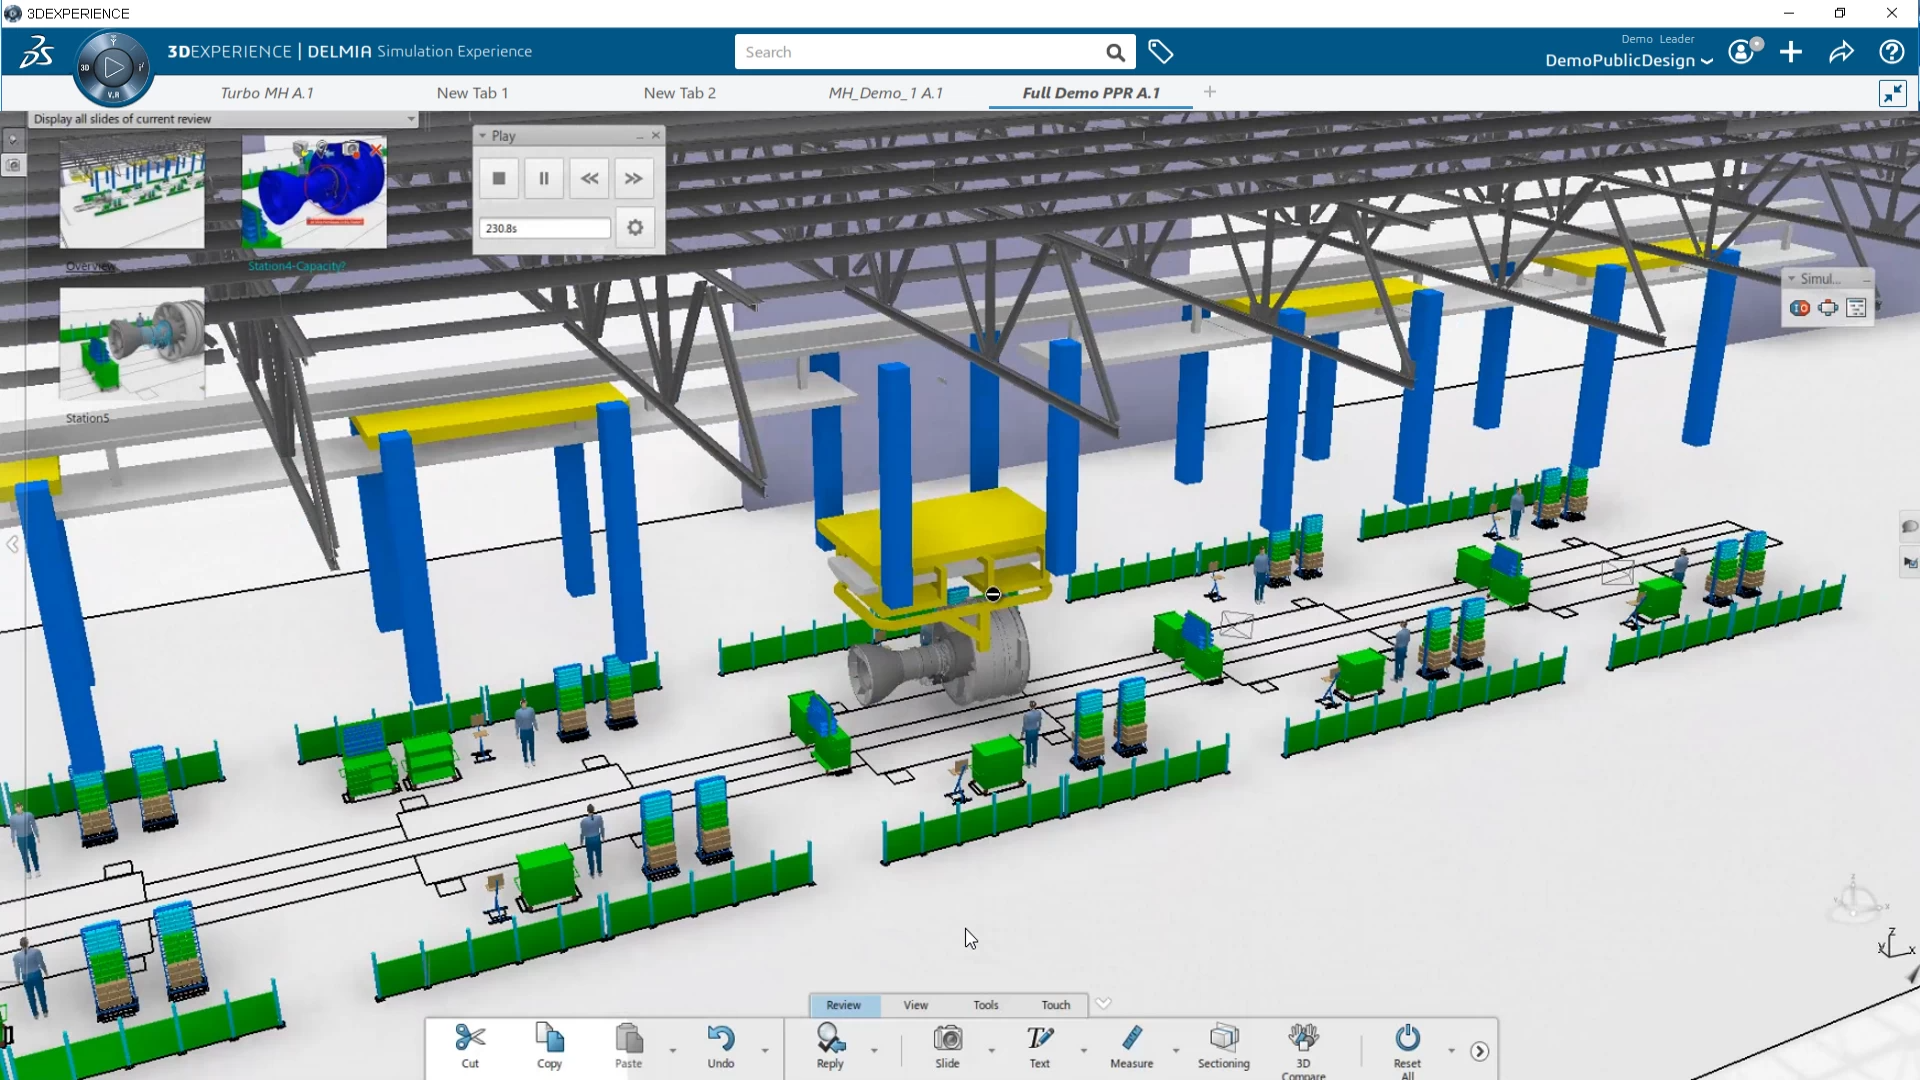Open the Play panel gear settings
This screenshot has width=1920, height=1080.
coord(635,228)
